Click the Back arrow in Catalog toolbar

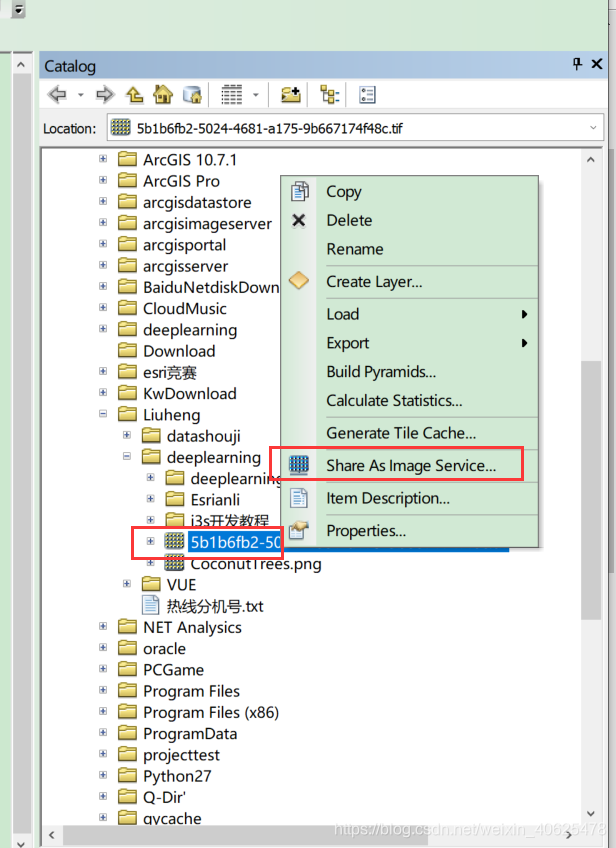pyautogui.click(x=57, y=95)
